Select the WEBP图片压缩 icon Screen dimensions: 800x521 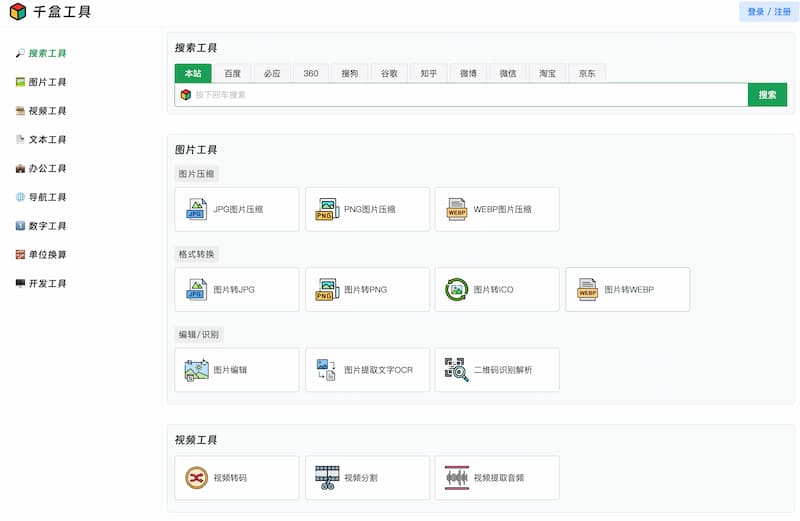click(x=457, y=209)
